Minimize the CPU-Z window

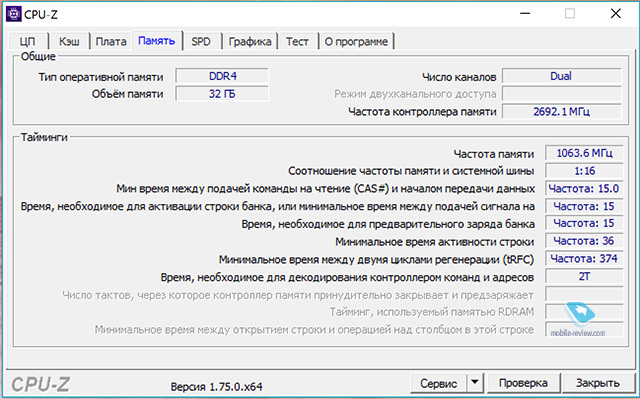tap(525, 13)
